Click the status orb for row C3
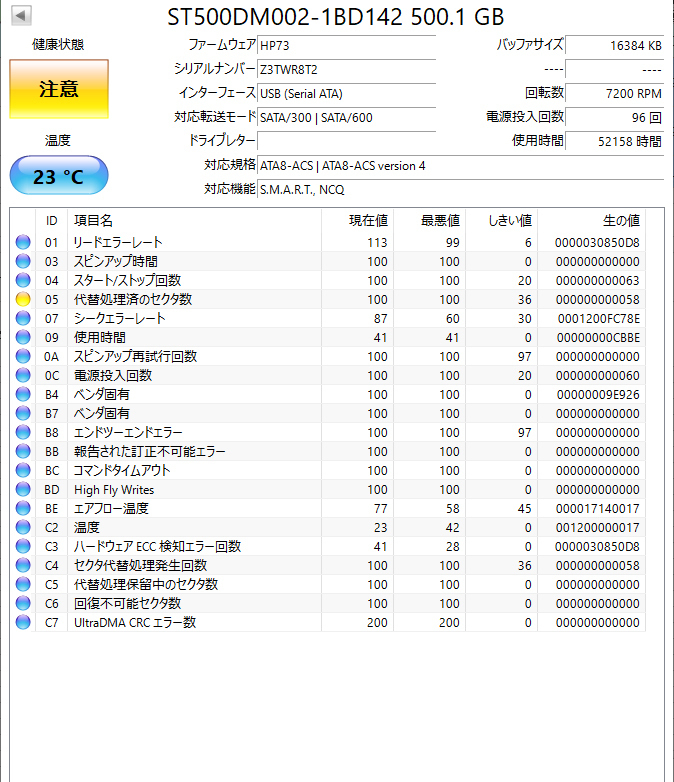Viewport: 674px width, 782px height. coord(23,546)
